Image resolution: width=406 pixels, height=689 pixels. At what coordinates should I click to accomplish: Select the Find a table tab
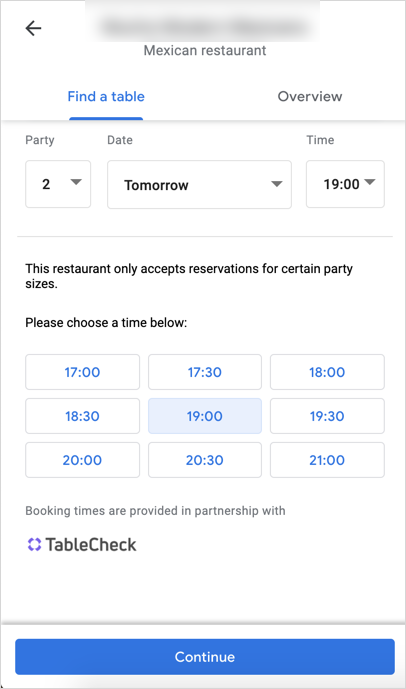pos(106,96)
